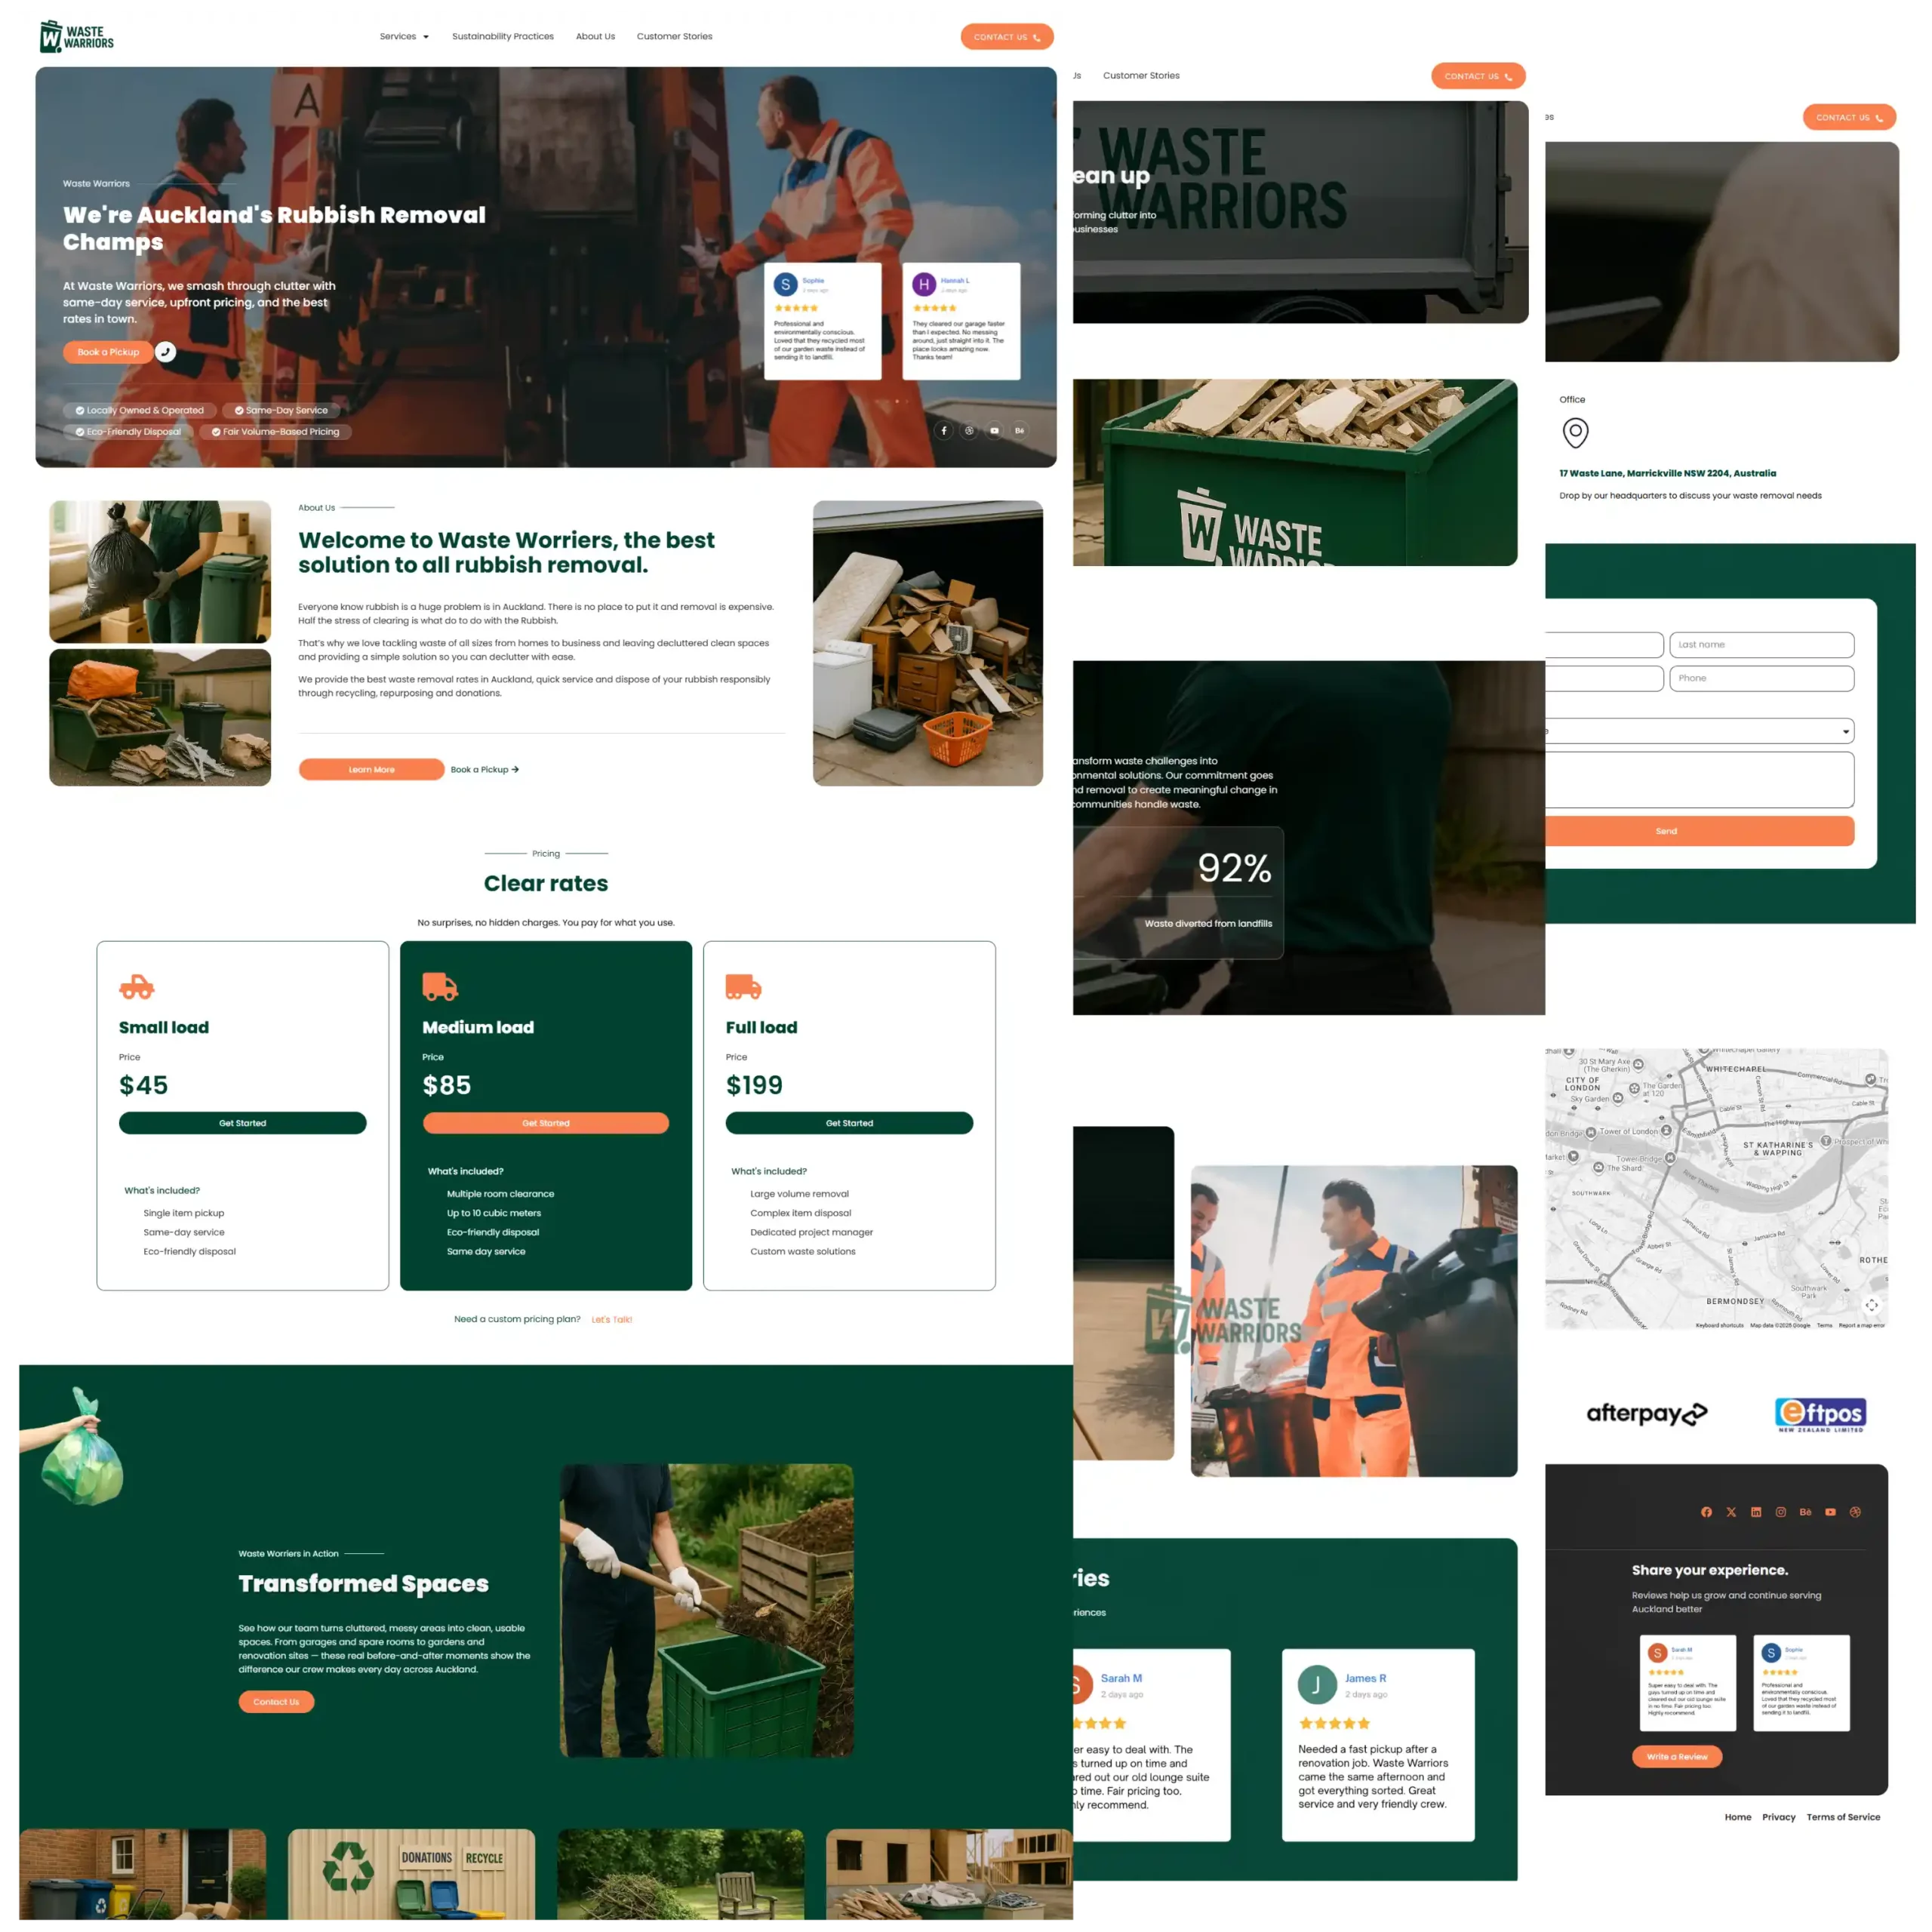This screenshot has width=1932, height=1932.
Task: Open Facebook icon in the dark footer
Action: pyautogui.click(x=1706, y=1512)
